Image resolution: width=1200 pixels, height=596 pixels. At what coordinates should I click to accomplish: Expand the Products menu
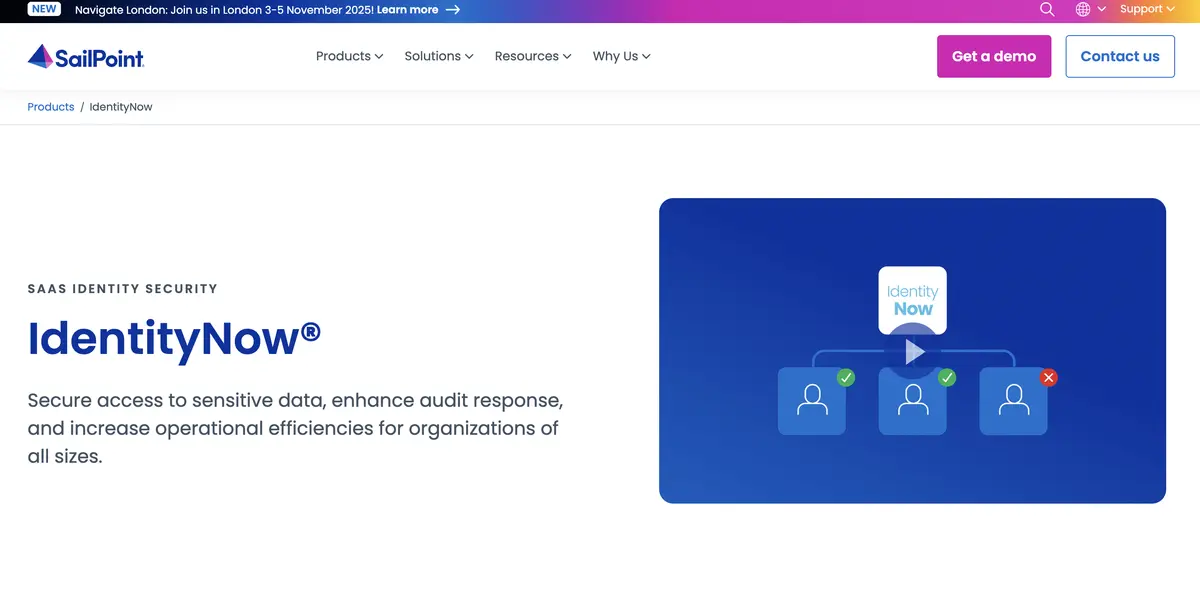pyautogui.click(x=349, y=56)
